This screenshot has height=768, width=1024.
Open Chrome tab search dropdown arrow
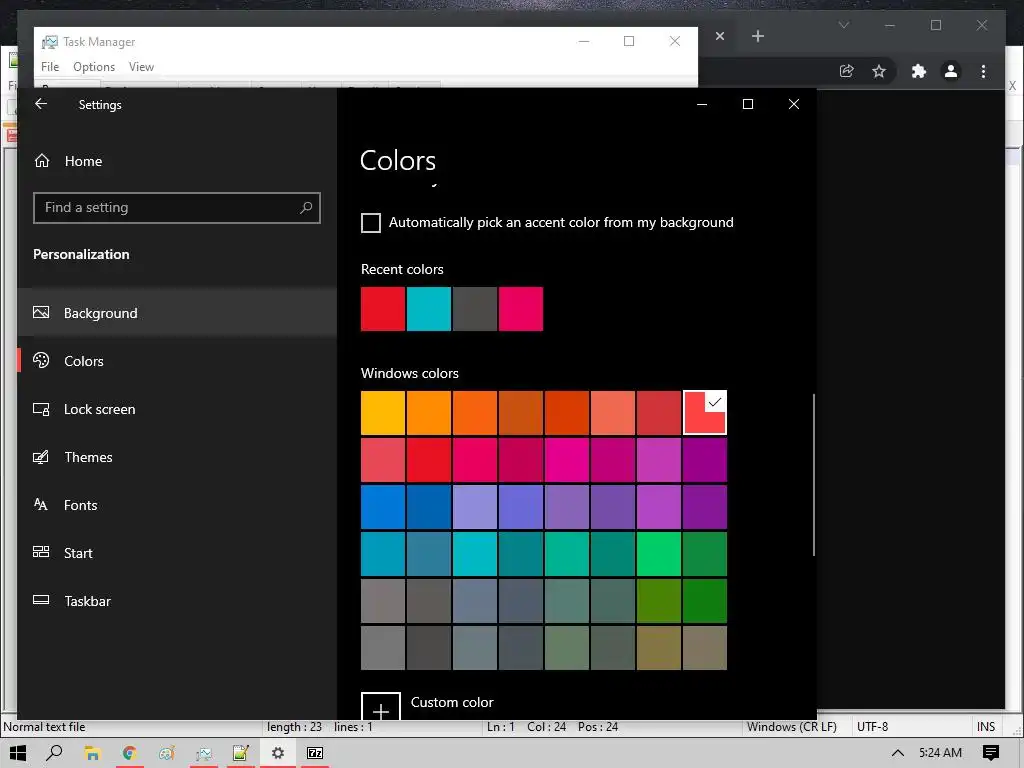(844, 25)
